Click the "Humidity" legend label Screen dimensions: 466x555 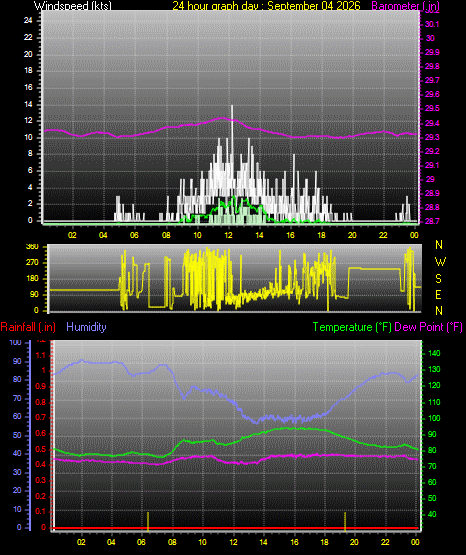point(86,327)
